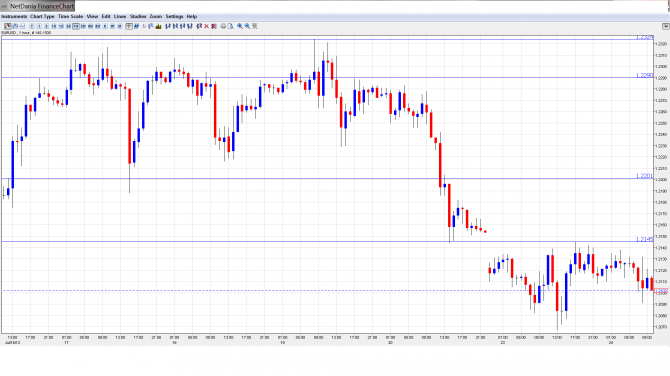
Task: Click the gray icon after zoom out
Action: (x=255, y=26)
